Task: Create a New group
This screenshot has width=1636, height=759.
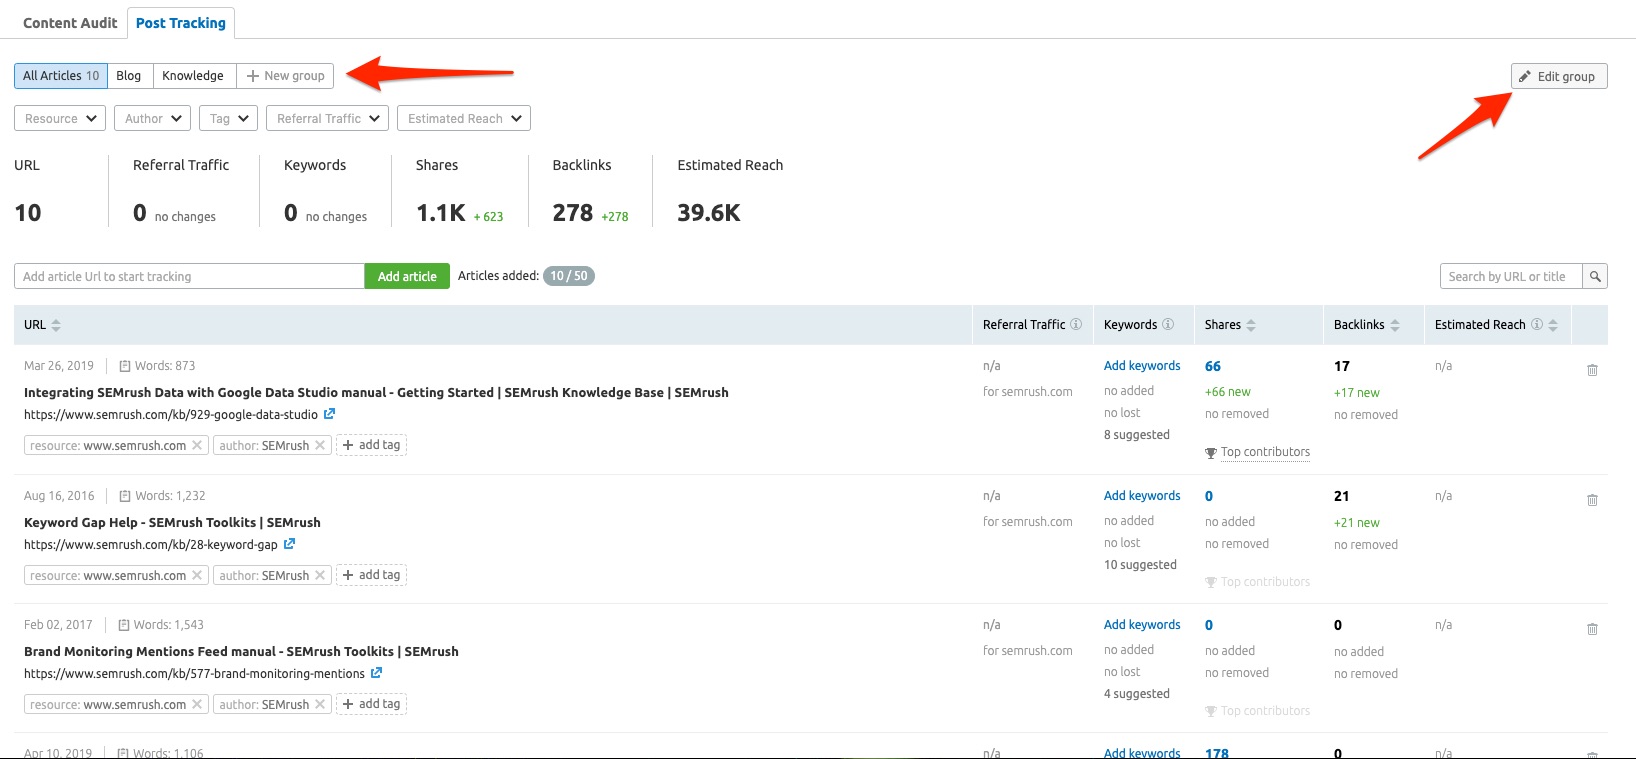Action: coord(285,76)
